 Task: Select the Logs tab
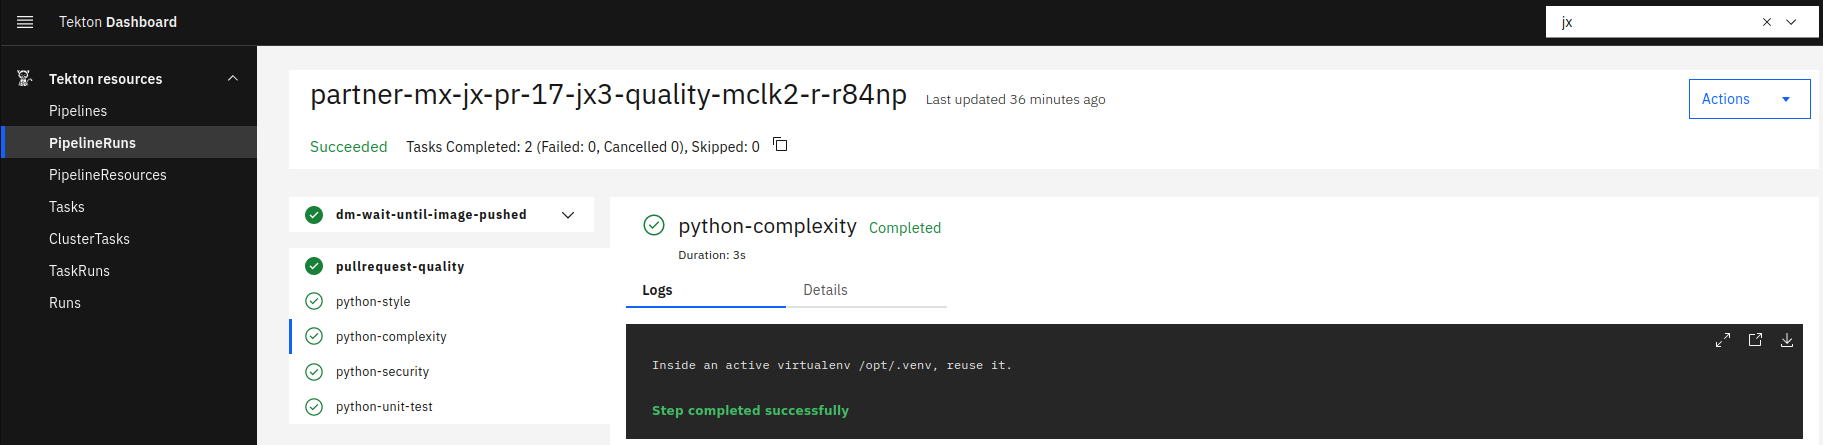point(657,290)
